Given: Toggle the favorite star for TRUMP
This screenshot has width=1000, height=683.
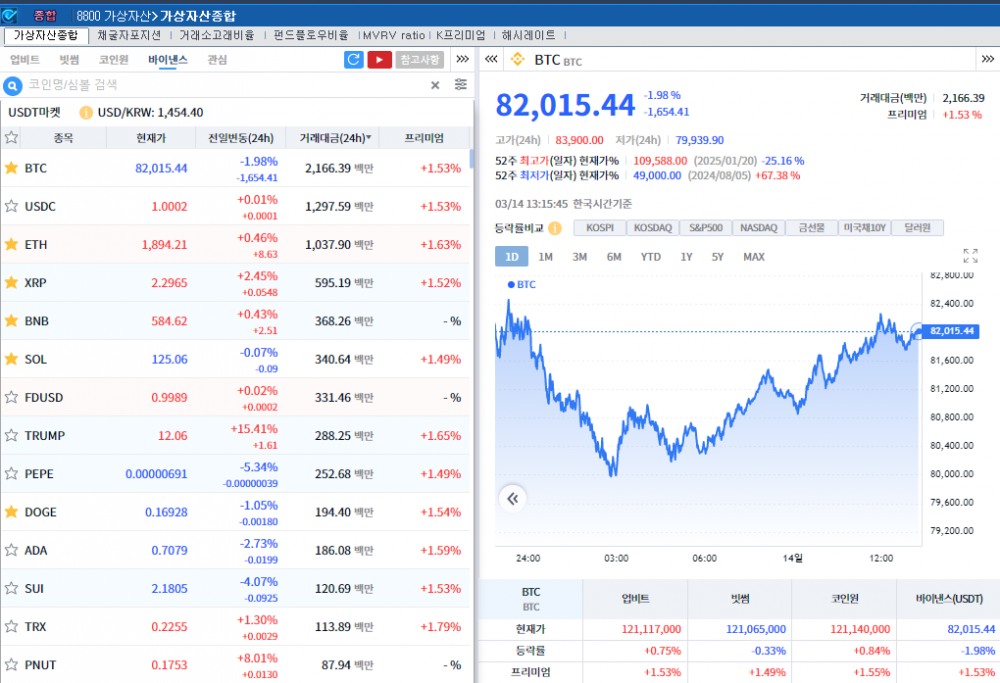Looking at the screenshot, I should click(12, 435).
